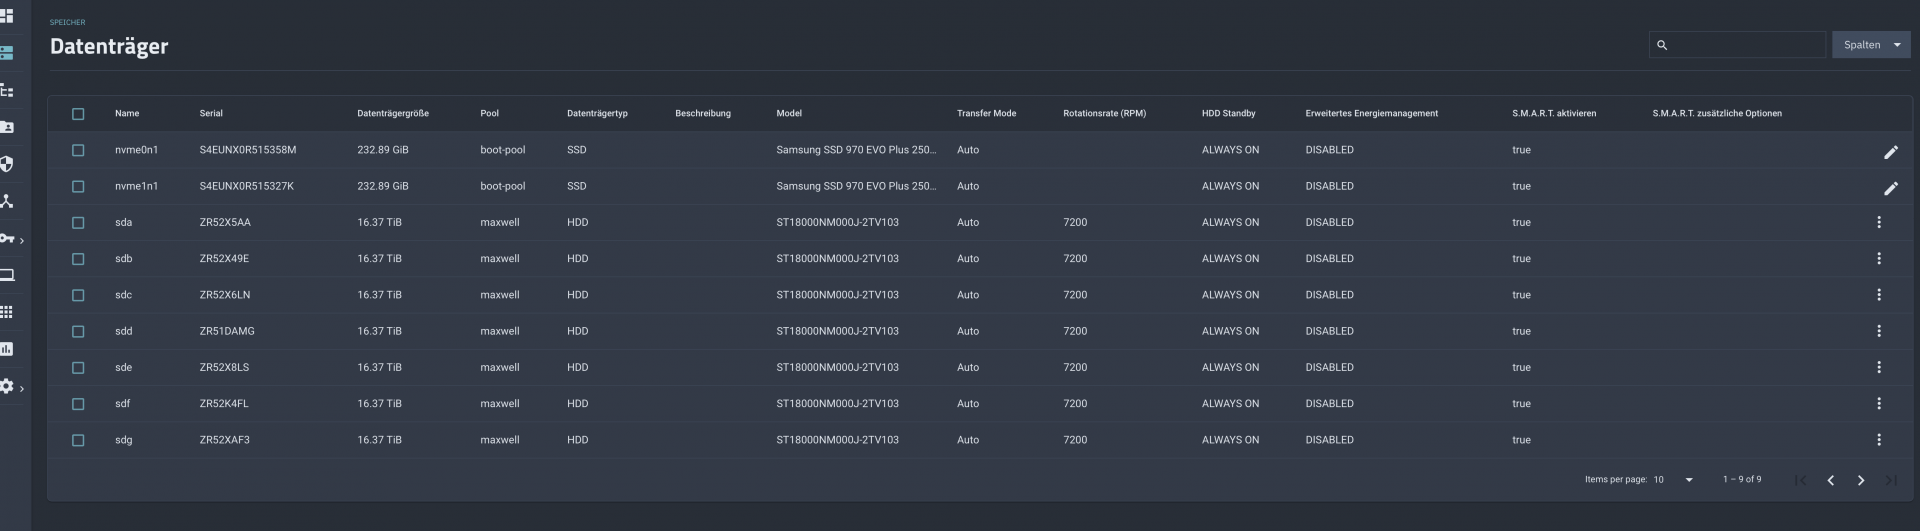Screen dimensions: 1920x531
Task: Edit disk nvme1n1 with pencil icon
Action: tap(1890, 188)
